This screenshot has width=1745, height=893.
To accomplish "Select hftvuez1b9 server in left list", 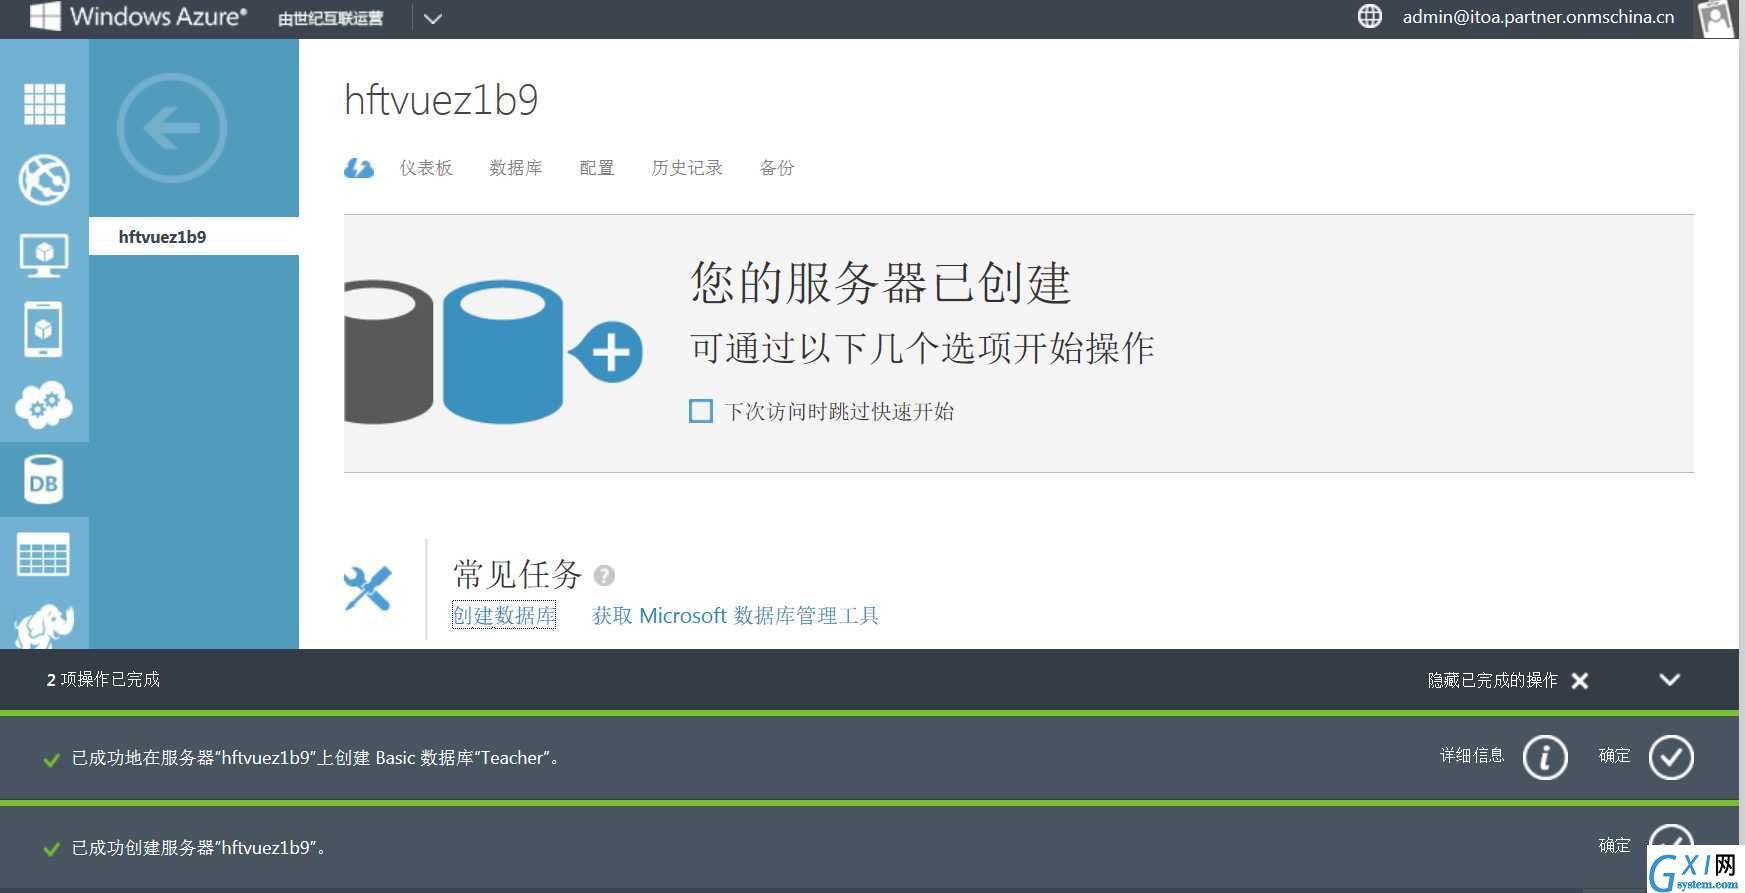I will click(x=194, y=237).
